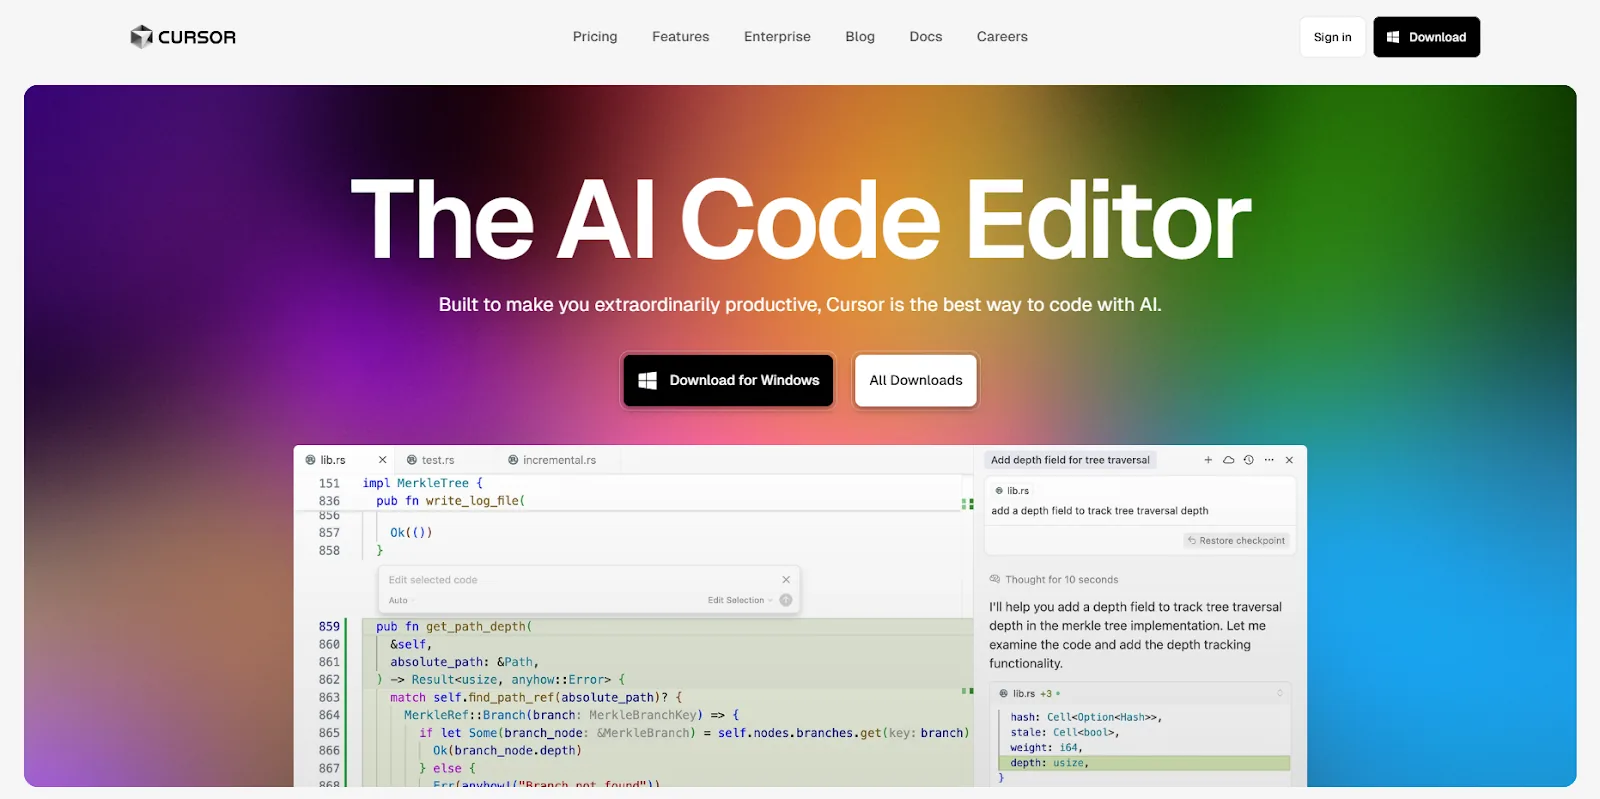Expand Thought for 10 seconds
1600x799 pixels.
pos(1054,580)
